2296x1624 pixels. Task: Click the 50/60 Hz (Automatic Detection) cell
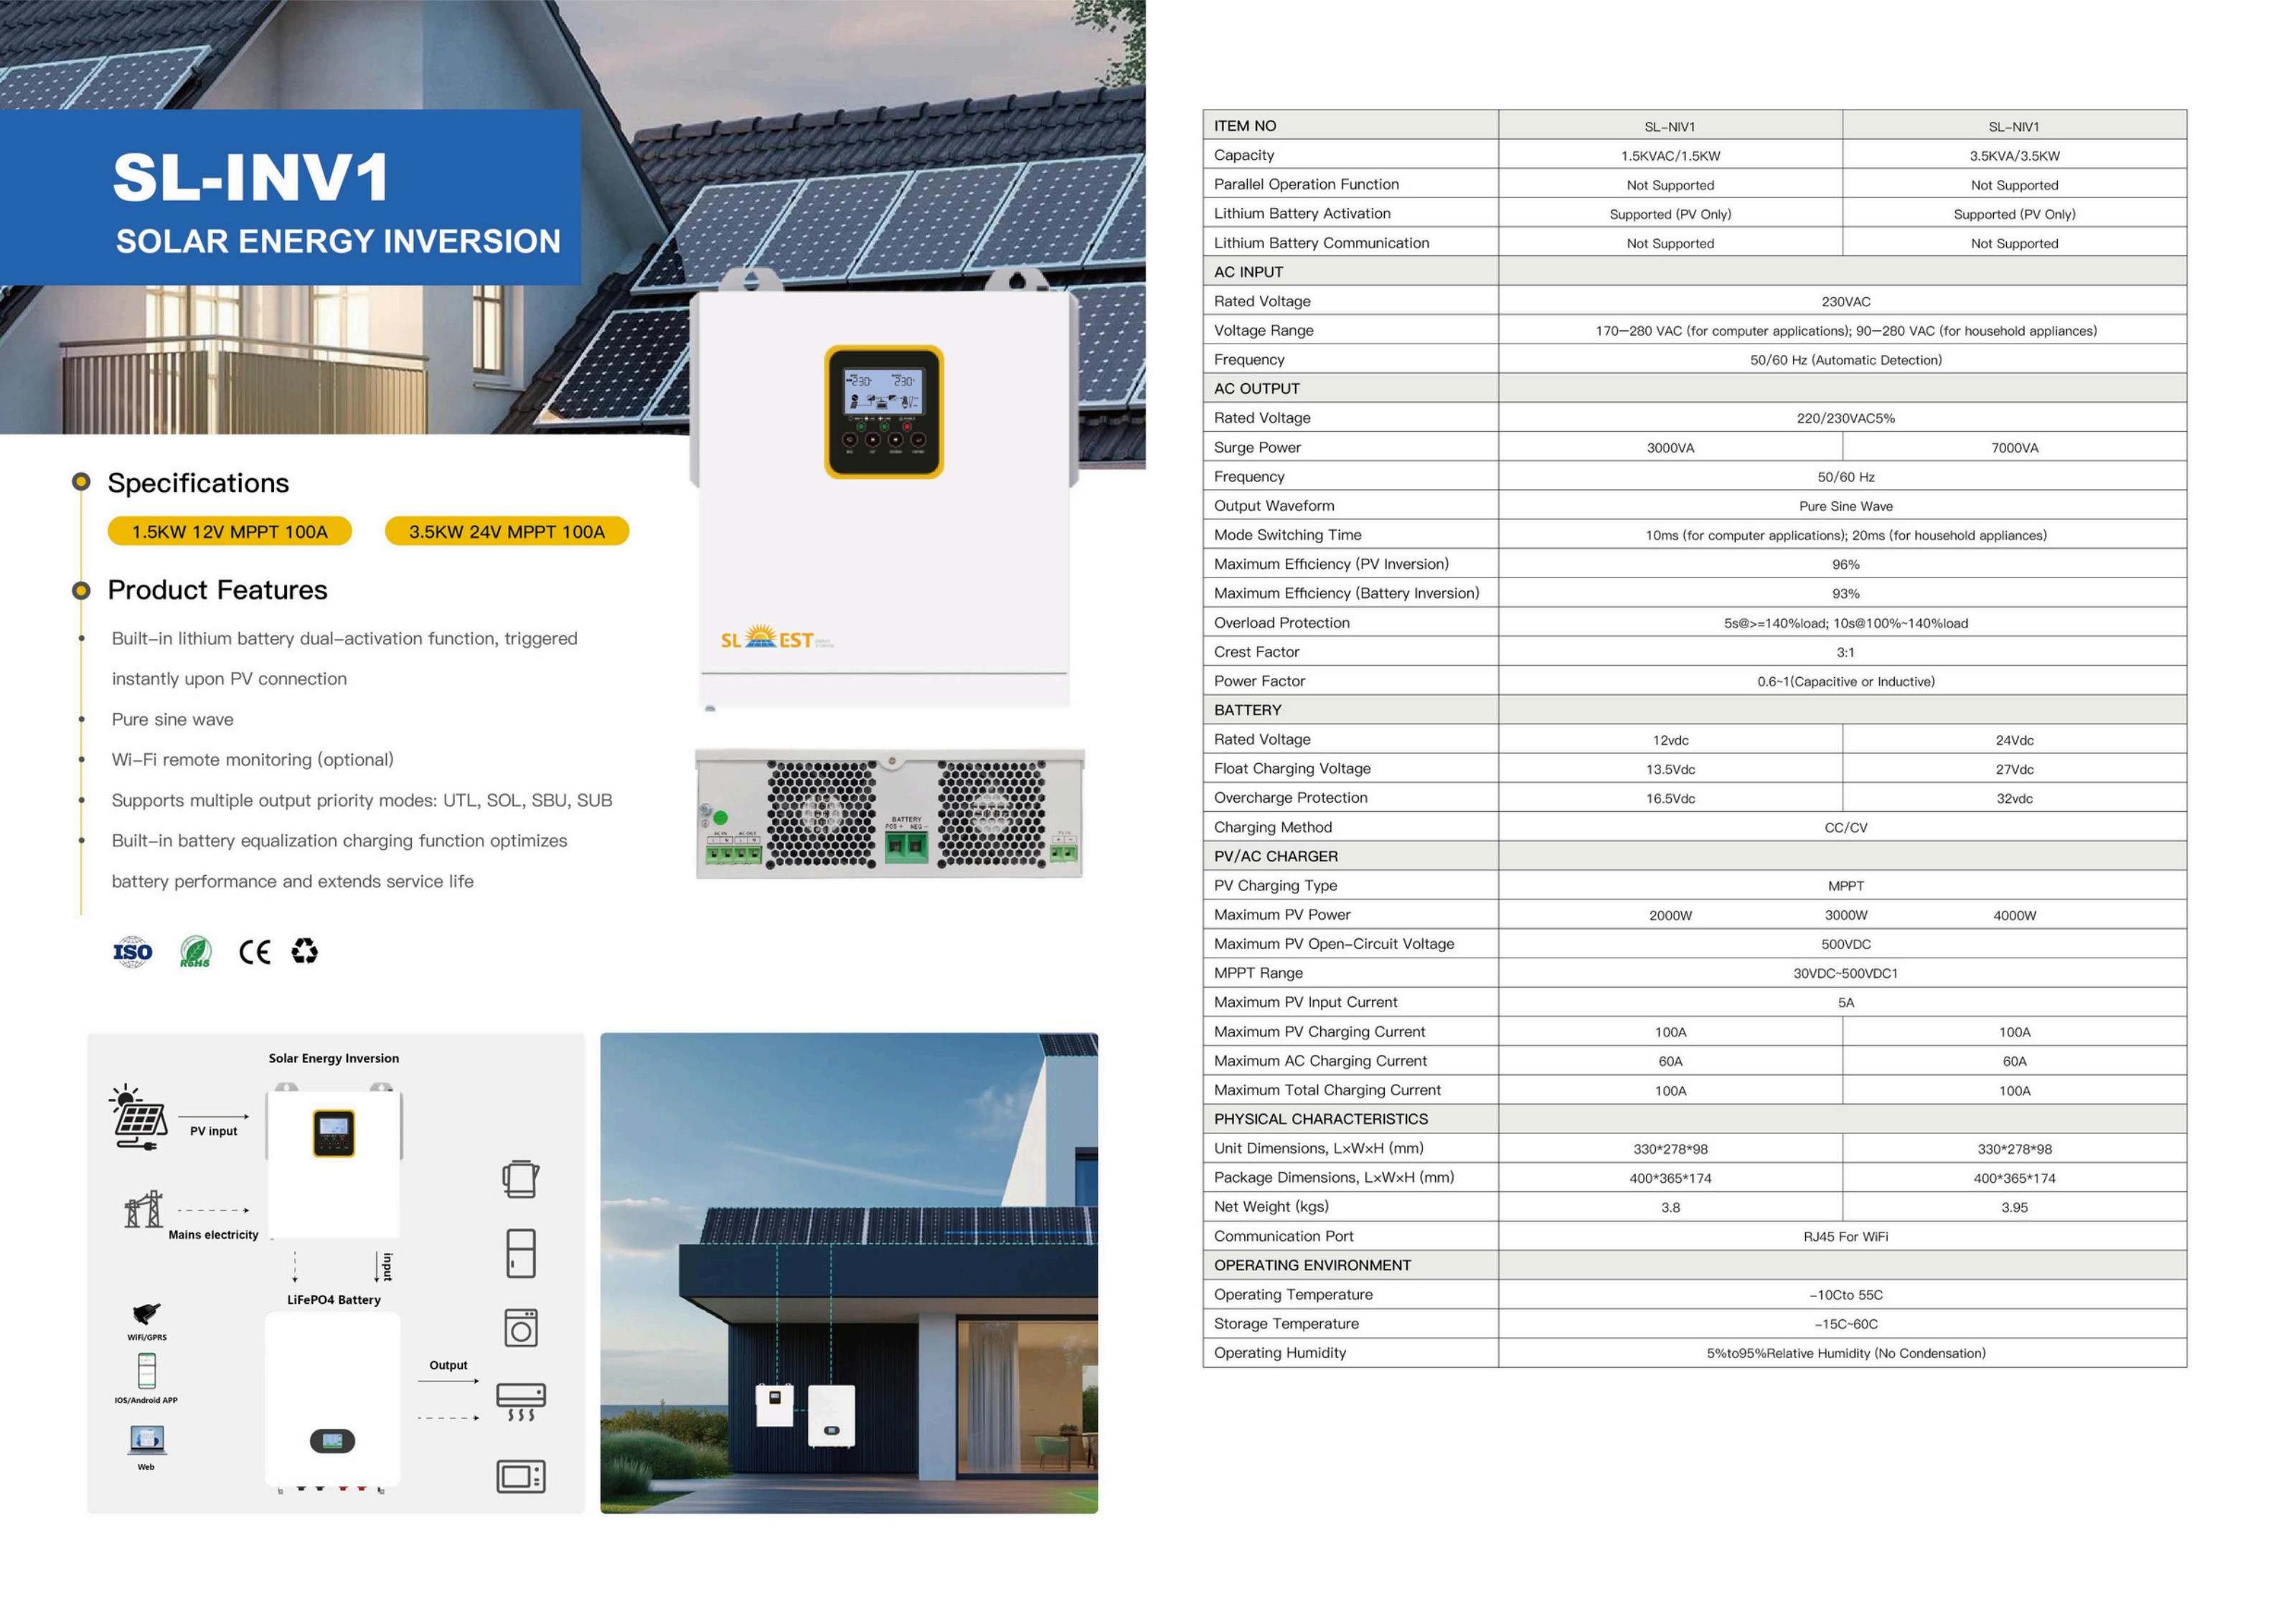point(1842,359)
